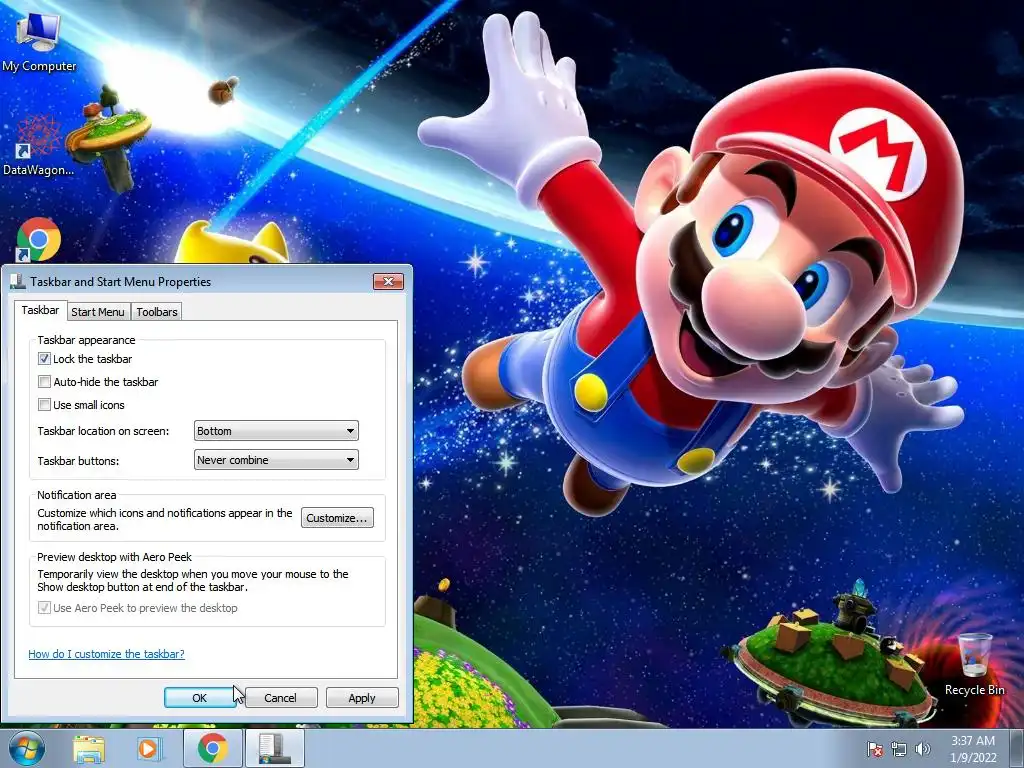Click the Taskbar buttons label
1024x768 pixels.
[78, 460]
